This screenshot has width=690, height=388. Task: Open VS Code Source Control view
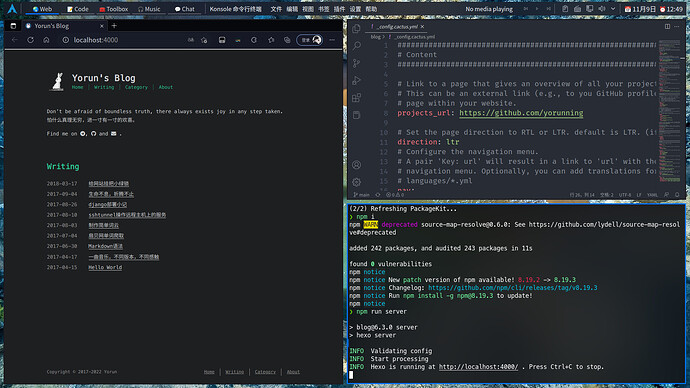tap(356, 63)
